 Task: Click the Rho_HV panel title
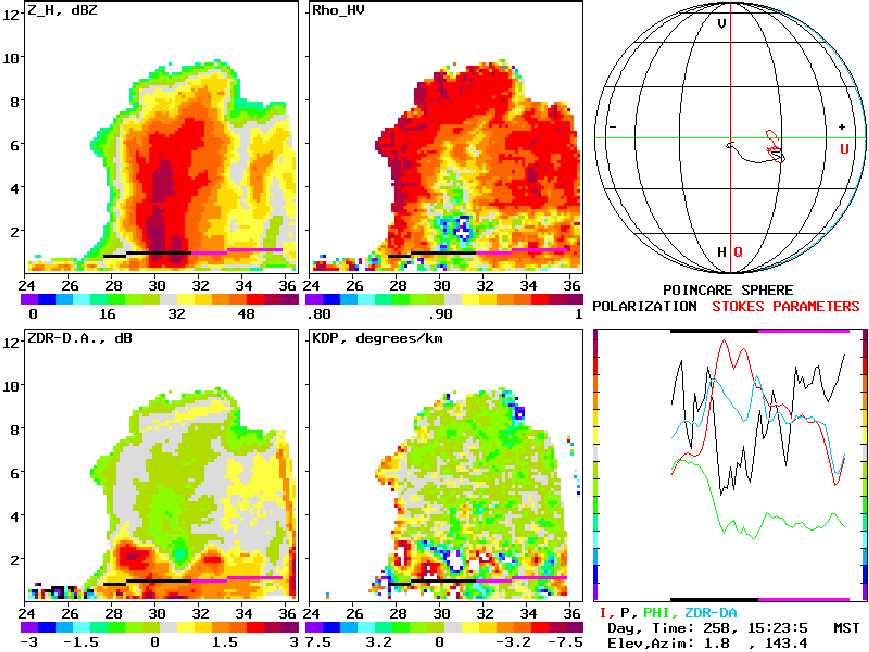338,11
